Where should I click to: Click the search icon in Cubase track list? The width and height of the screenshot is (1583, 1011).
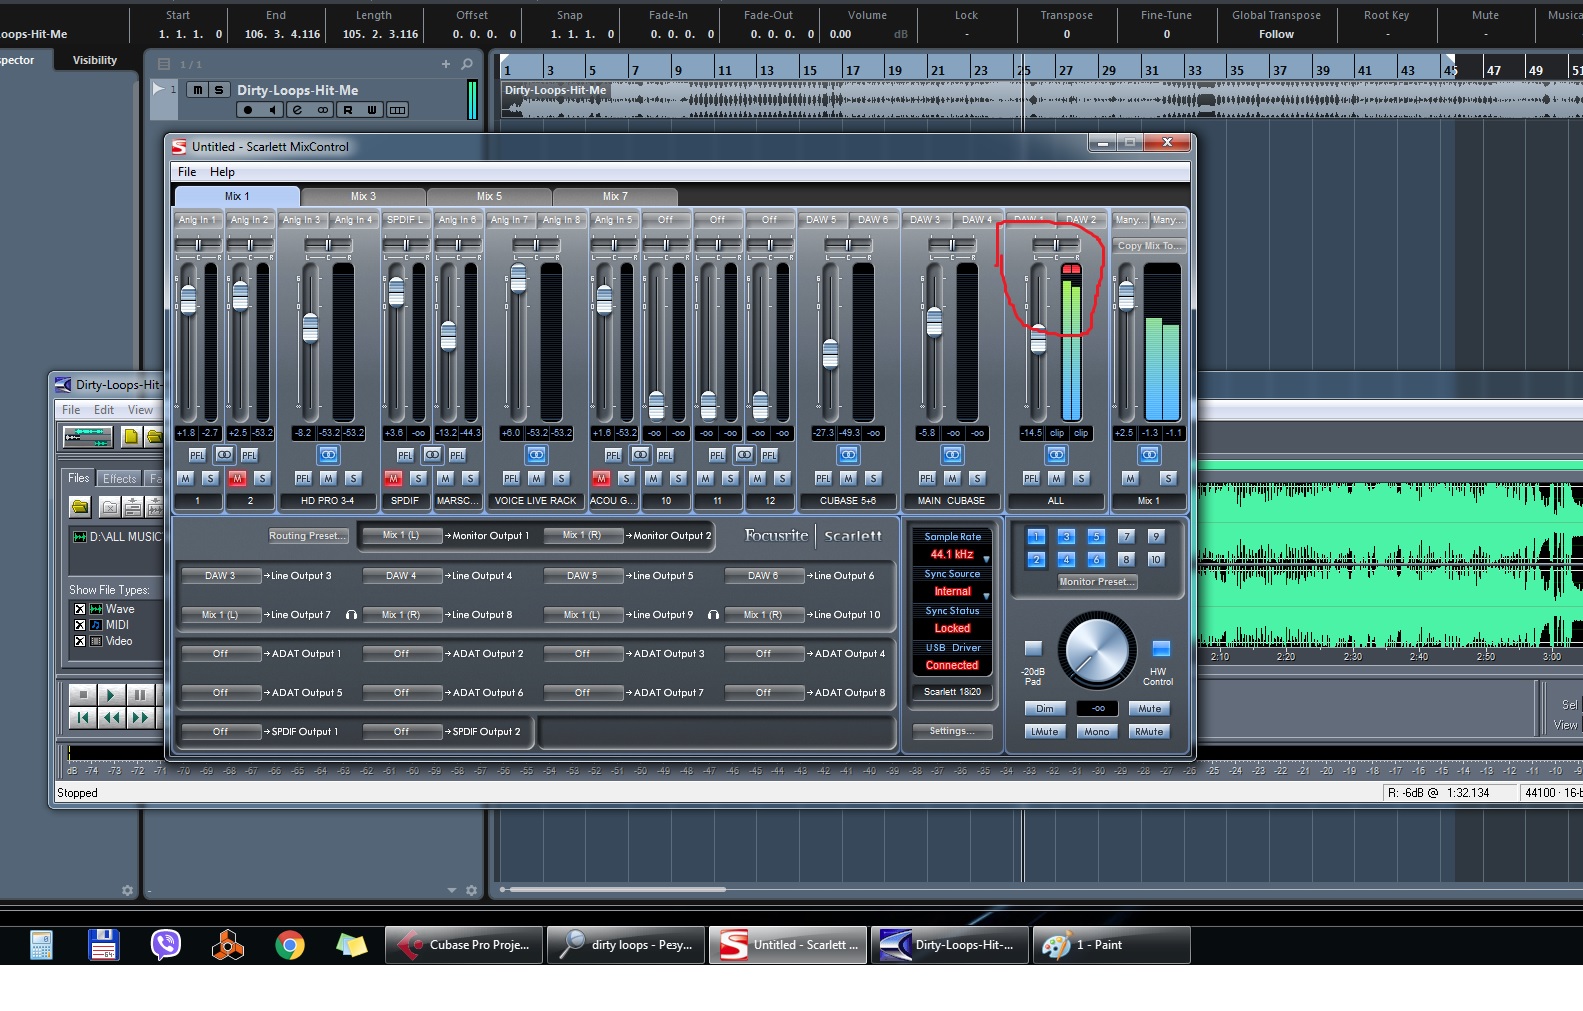click(x=467, y=64)
